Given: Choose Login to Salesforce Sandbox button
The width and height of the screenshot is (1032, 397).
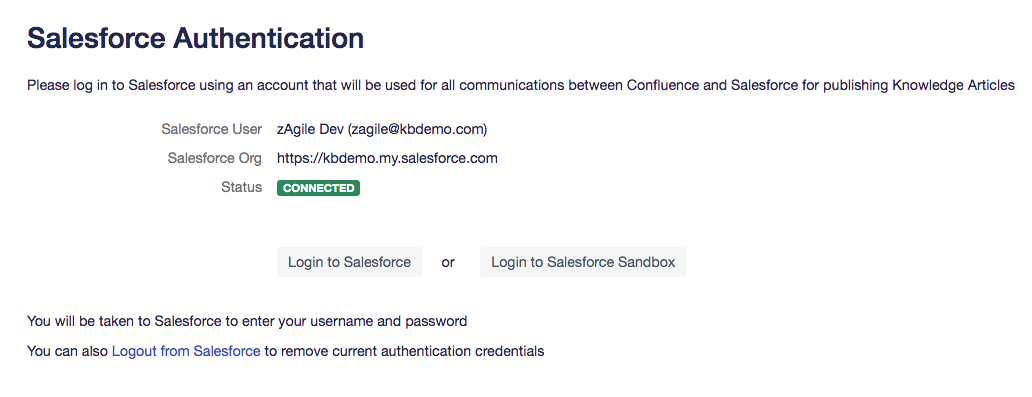Looking at the screenshot, I should coord(583,262).
